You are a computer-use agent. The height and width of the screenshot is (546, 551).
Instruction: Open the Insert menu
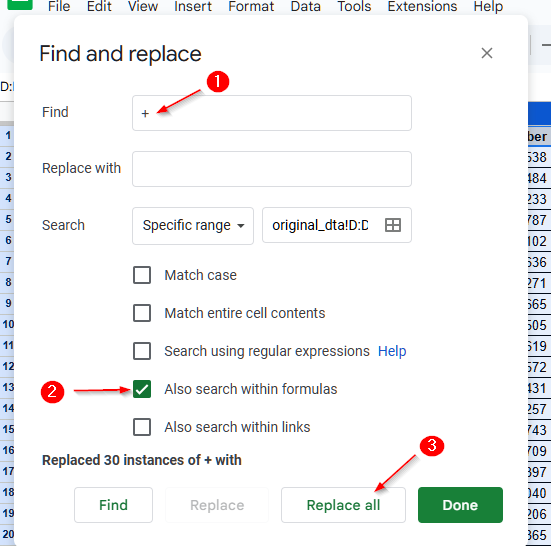[193, 6]
